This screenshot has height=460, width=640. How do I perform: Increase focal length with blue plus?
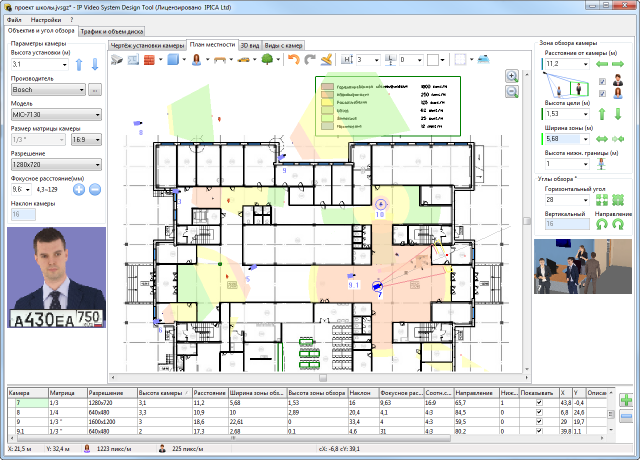click(79, 189)
